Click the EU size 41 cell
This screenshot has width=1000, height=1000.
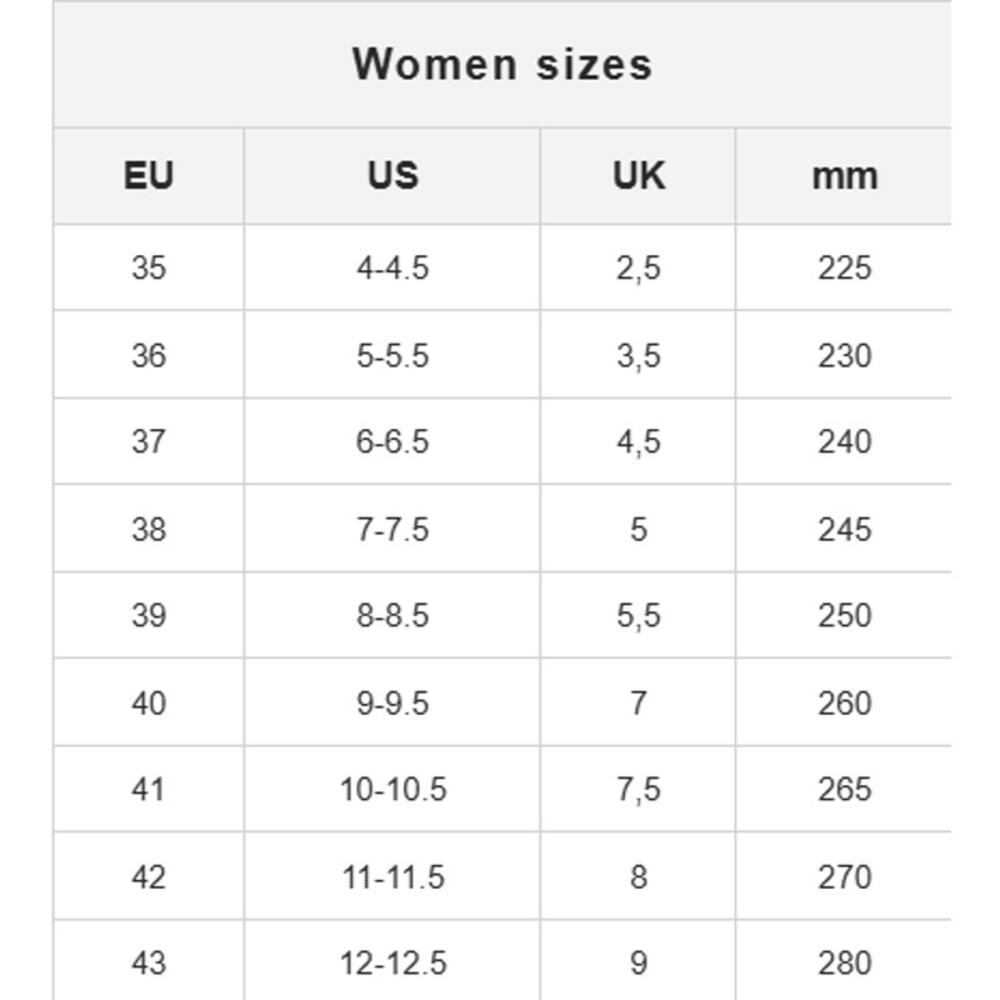click(149, 790)
